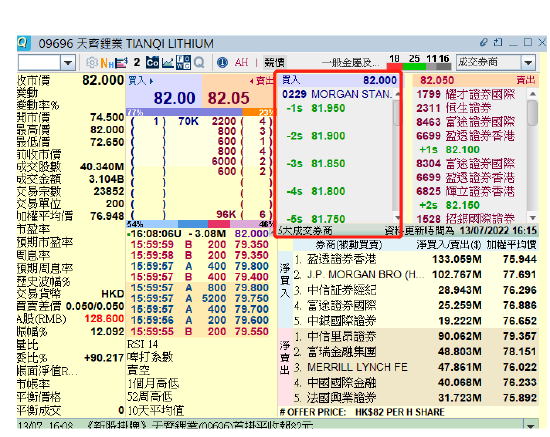Click the green segment under 25

[414, 67]
